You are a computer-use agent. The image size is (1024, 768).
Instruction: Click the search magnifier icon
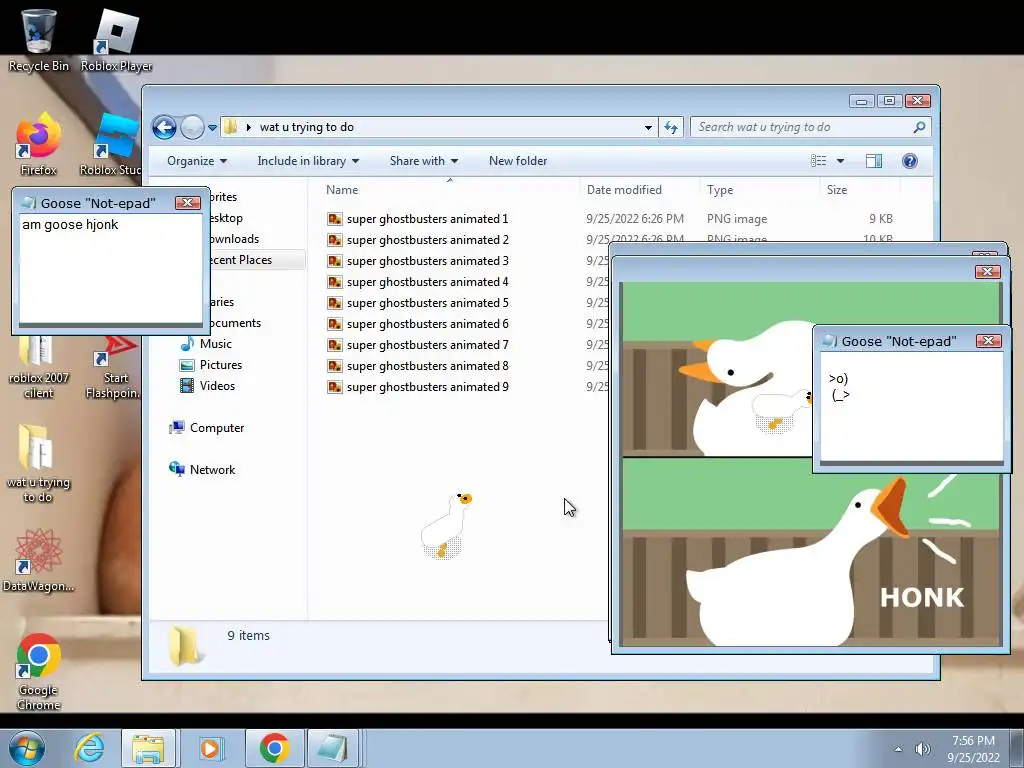point(919,127)
